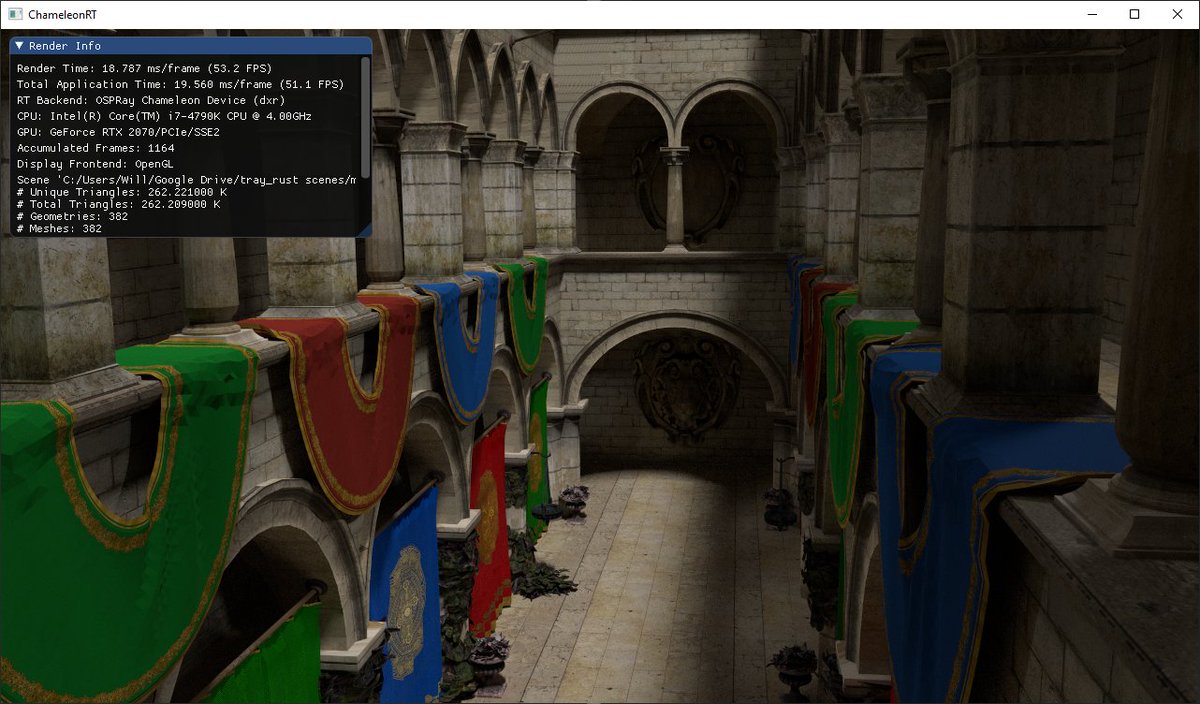
Task: Click the Render Info panel corner grip
Action: (x=366, y=231)
